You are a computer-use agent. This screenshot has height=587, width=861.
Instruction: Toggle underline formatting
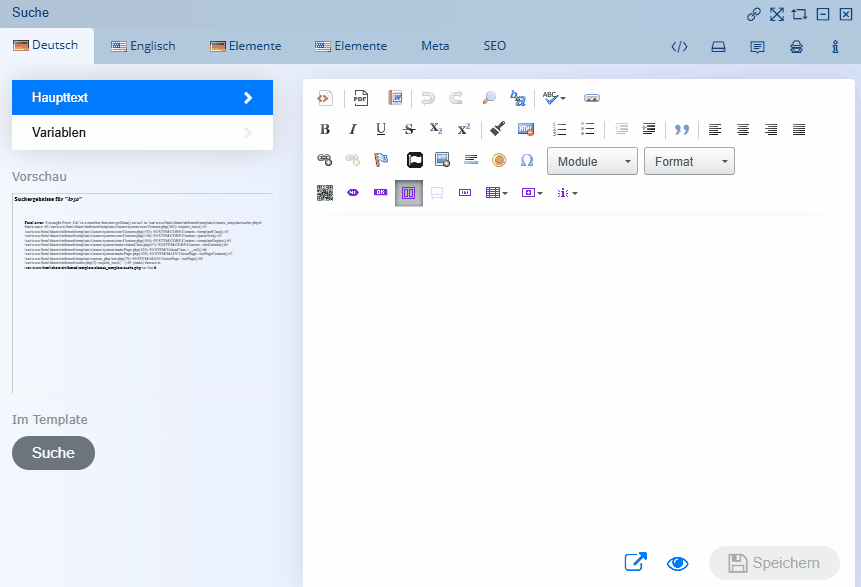tap(380, 129)
